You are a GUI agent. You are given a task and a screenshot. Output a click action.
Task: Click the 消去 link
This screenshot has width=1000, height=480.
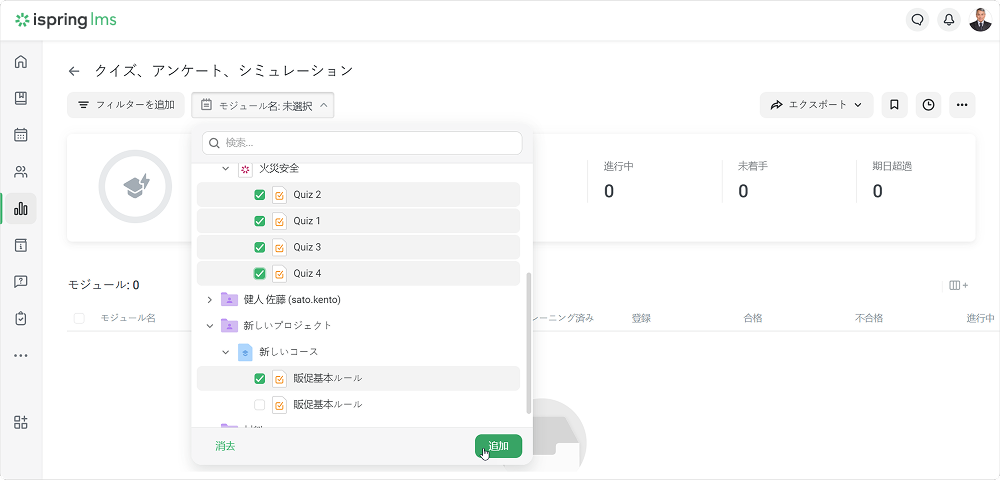pyautogui.click(x=225, y=446)
